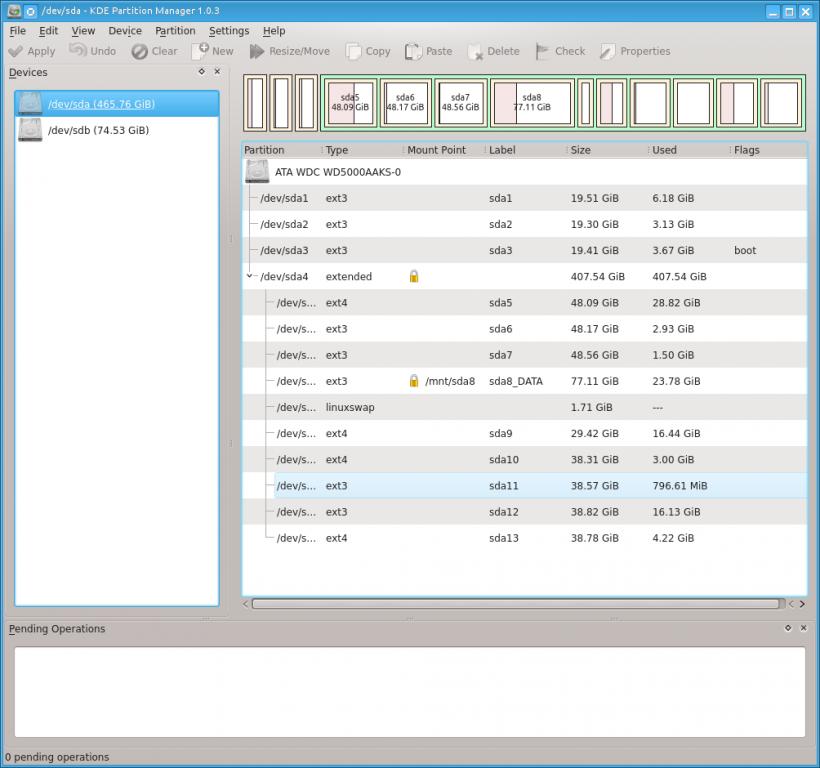
Task: Close the Pending Operations panel
Action: [803, 628]
